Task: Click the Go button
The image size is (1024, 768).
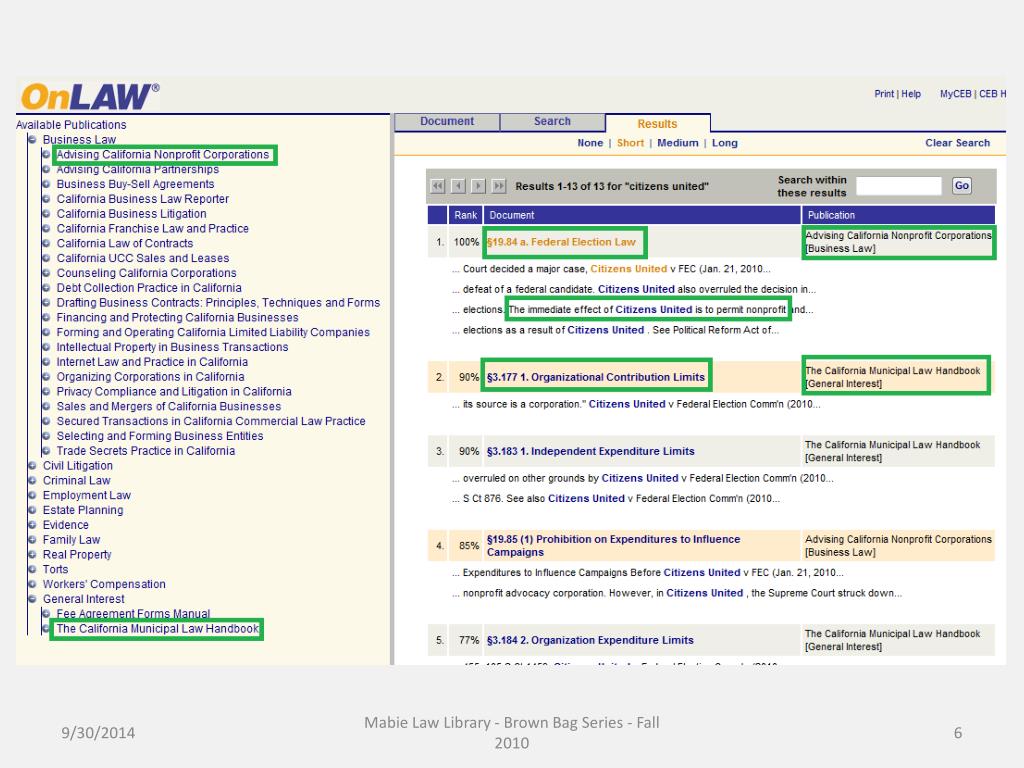Action: click(x=962, y=186)
